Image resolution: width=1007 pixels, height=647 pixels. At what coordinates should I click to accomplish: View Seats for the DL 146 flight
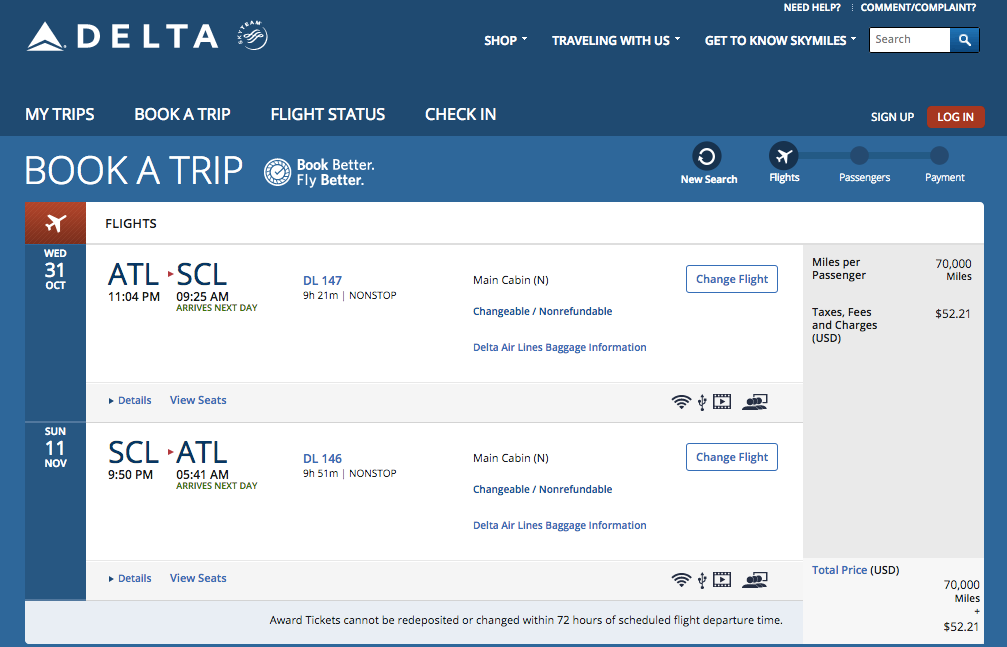[x=198, y=578]
